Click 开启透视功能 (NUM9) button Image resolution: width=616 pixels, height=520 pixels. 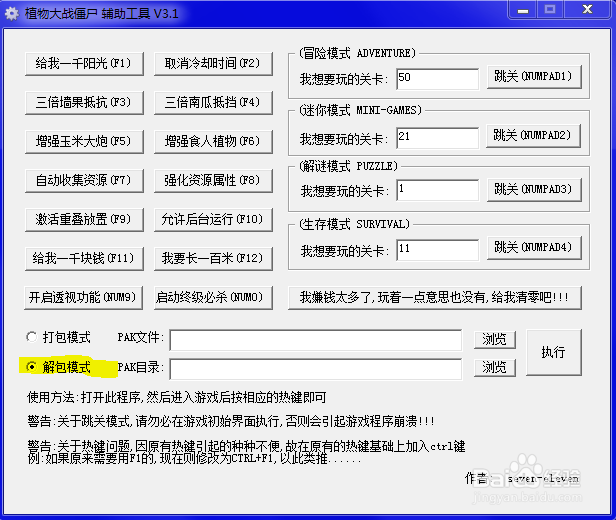click(x=83, y=297)
